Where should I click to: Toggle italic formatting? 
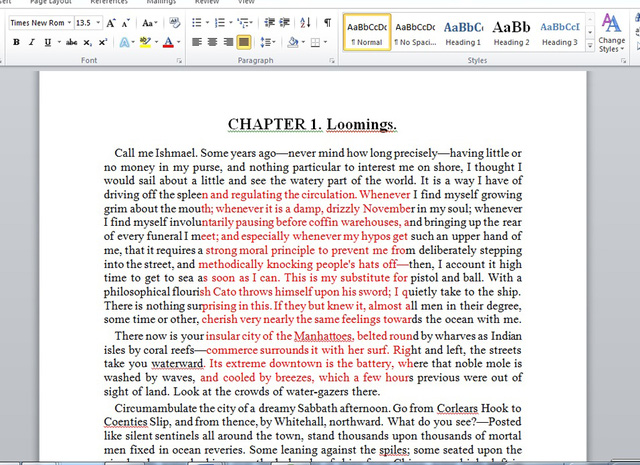tap(32, 42)
